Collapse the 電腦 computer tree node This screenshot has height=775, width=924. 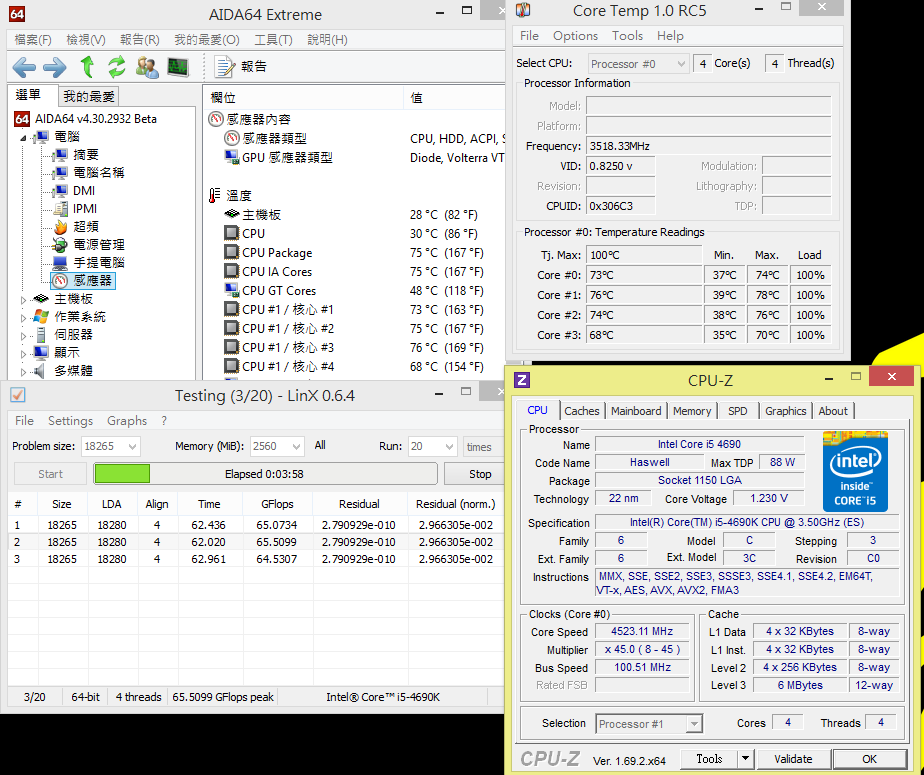point(25,137)
